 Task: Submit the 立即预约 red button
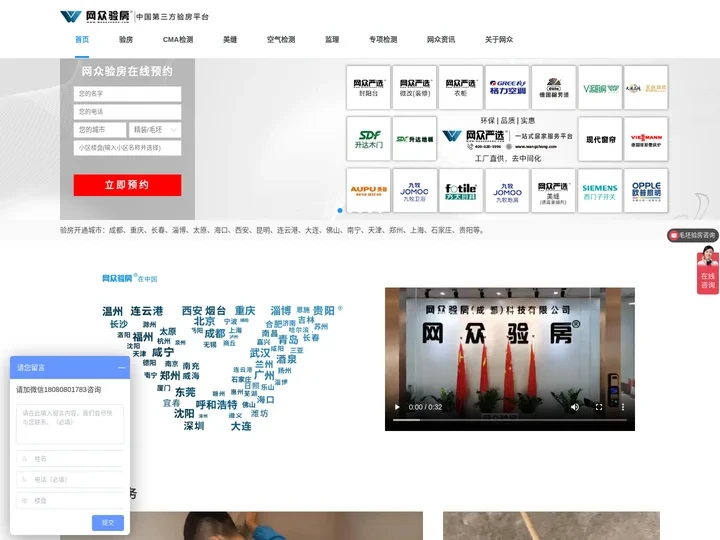click(x=127, y=185)
